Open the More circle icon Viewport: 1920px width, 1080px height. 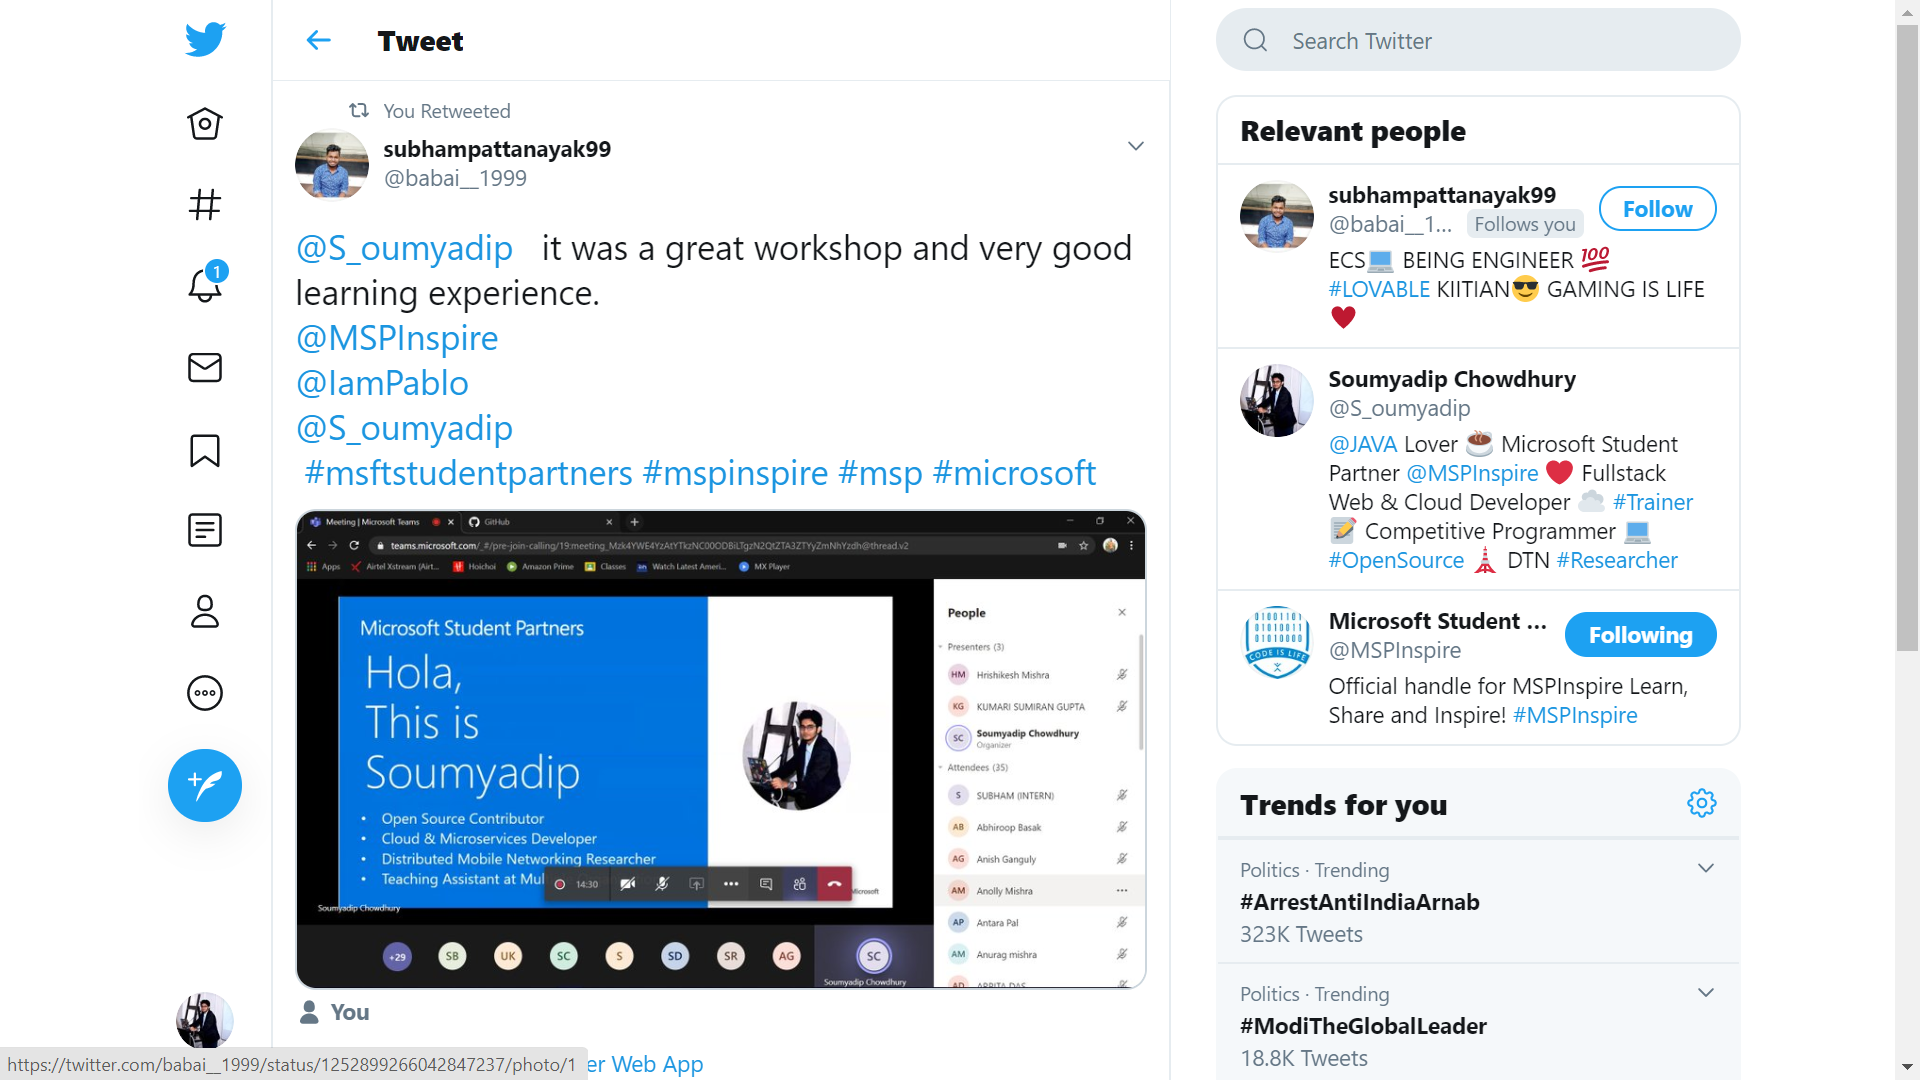pos(205,693)
